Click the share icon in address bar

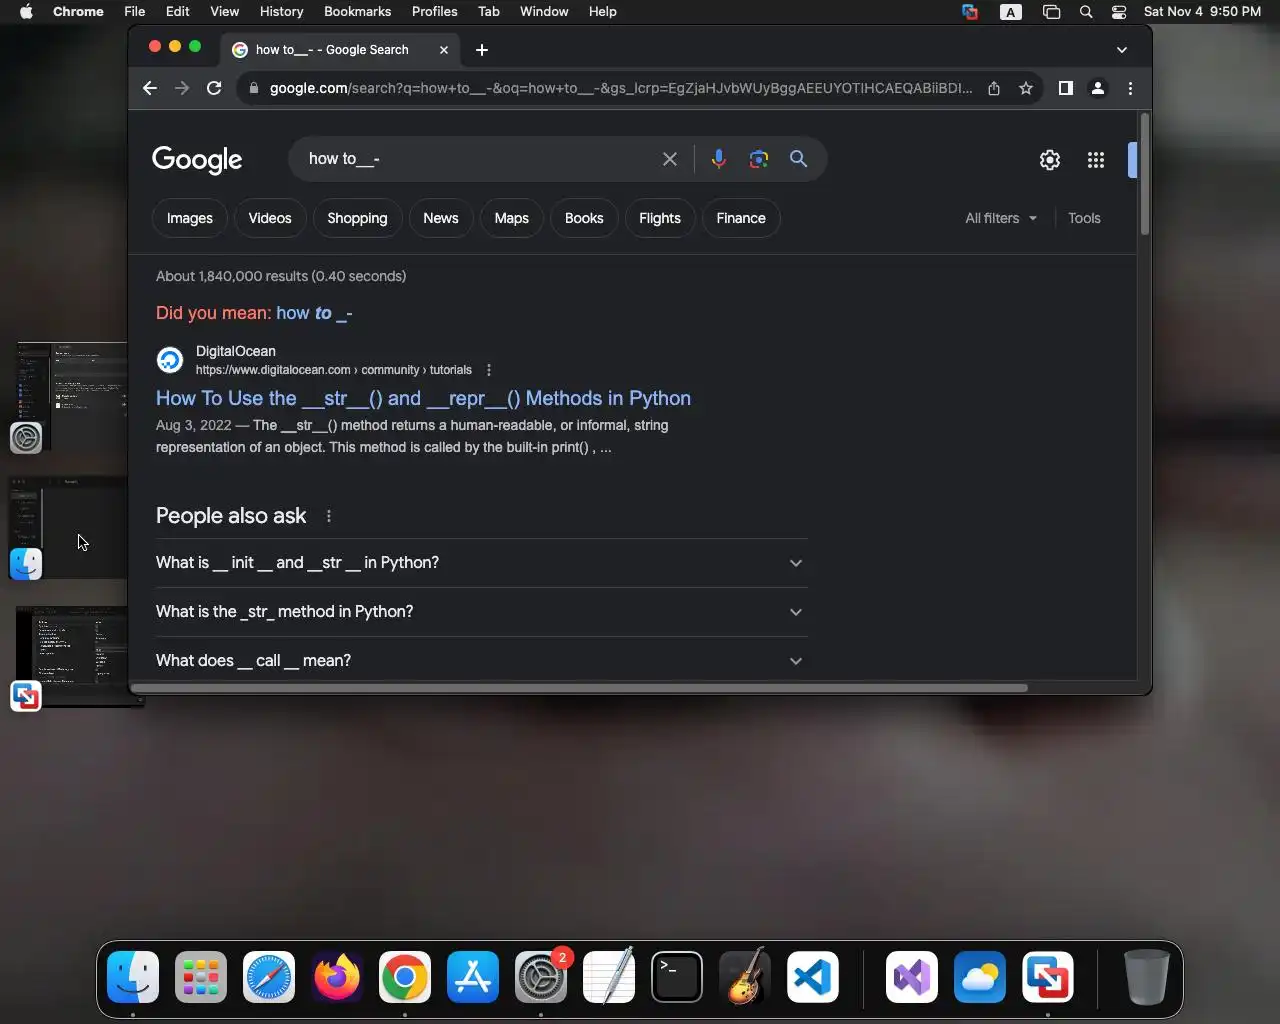tap(994, 88)
